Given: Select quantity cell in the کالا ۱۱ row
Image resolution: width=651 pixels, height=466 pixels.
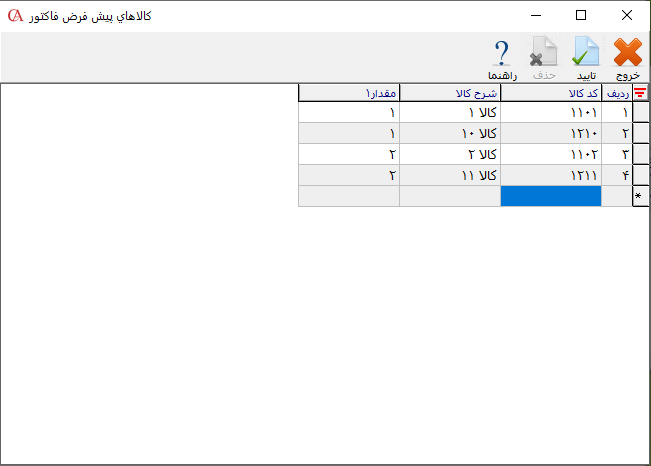Looking at the screenshot, I should tap(349, 176).
